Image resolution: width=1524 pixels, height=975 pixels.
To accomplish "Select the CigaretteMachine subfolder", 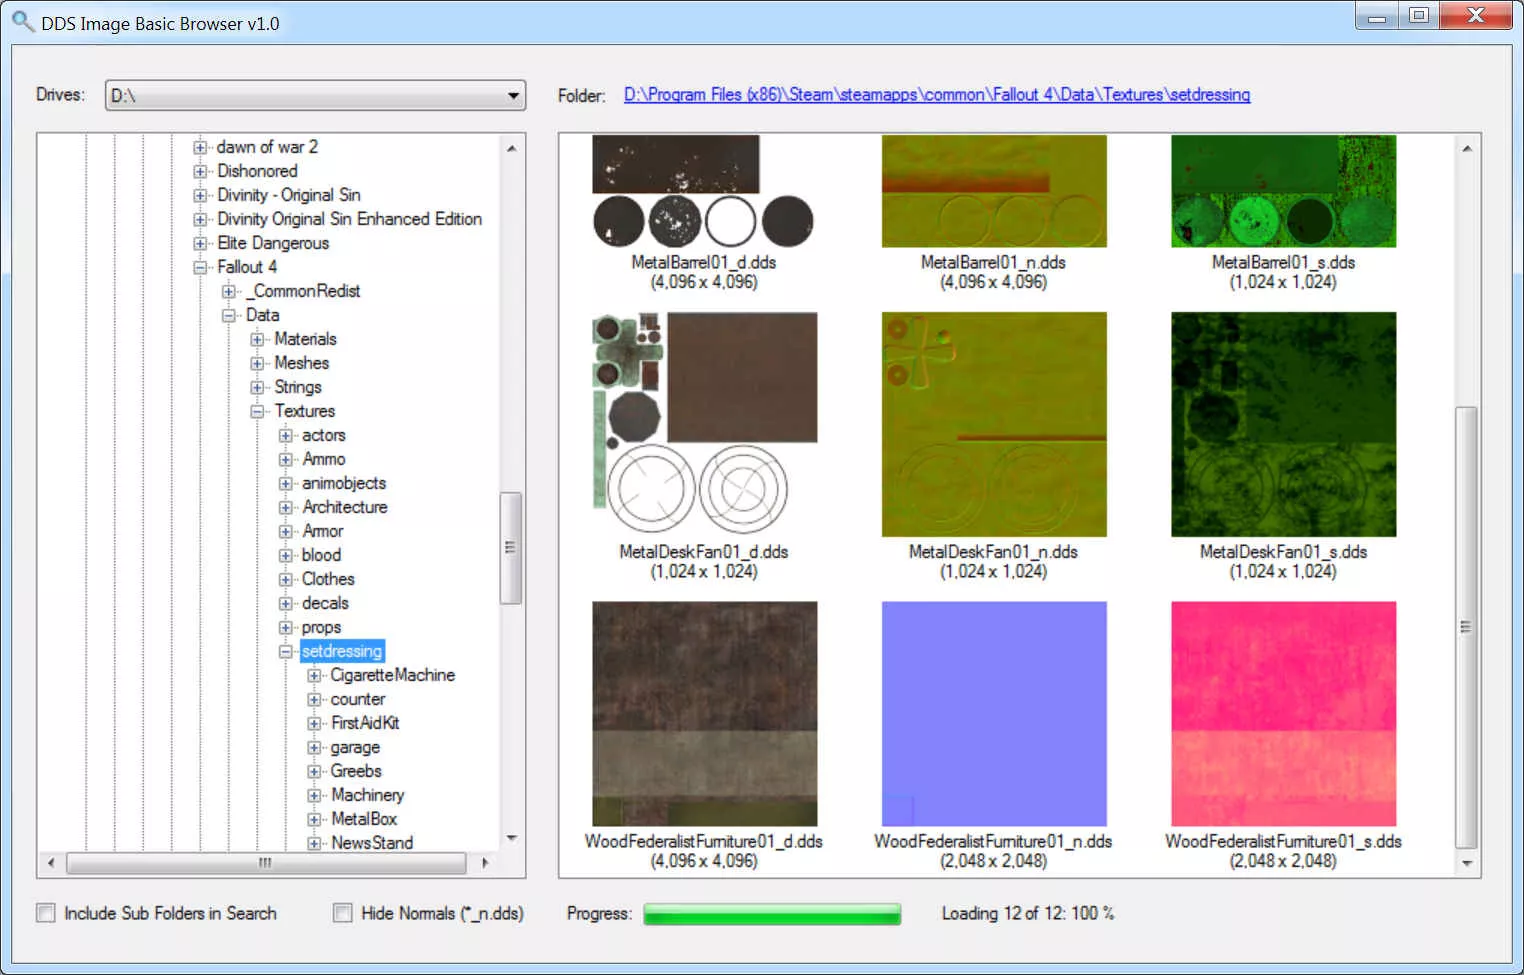I will tap(393, 675).
